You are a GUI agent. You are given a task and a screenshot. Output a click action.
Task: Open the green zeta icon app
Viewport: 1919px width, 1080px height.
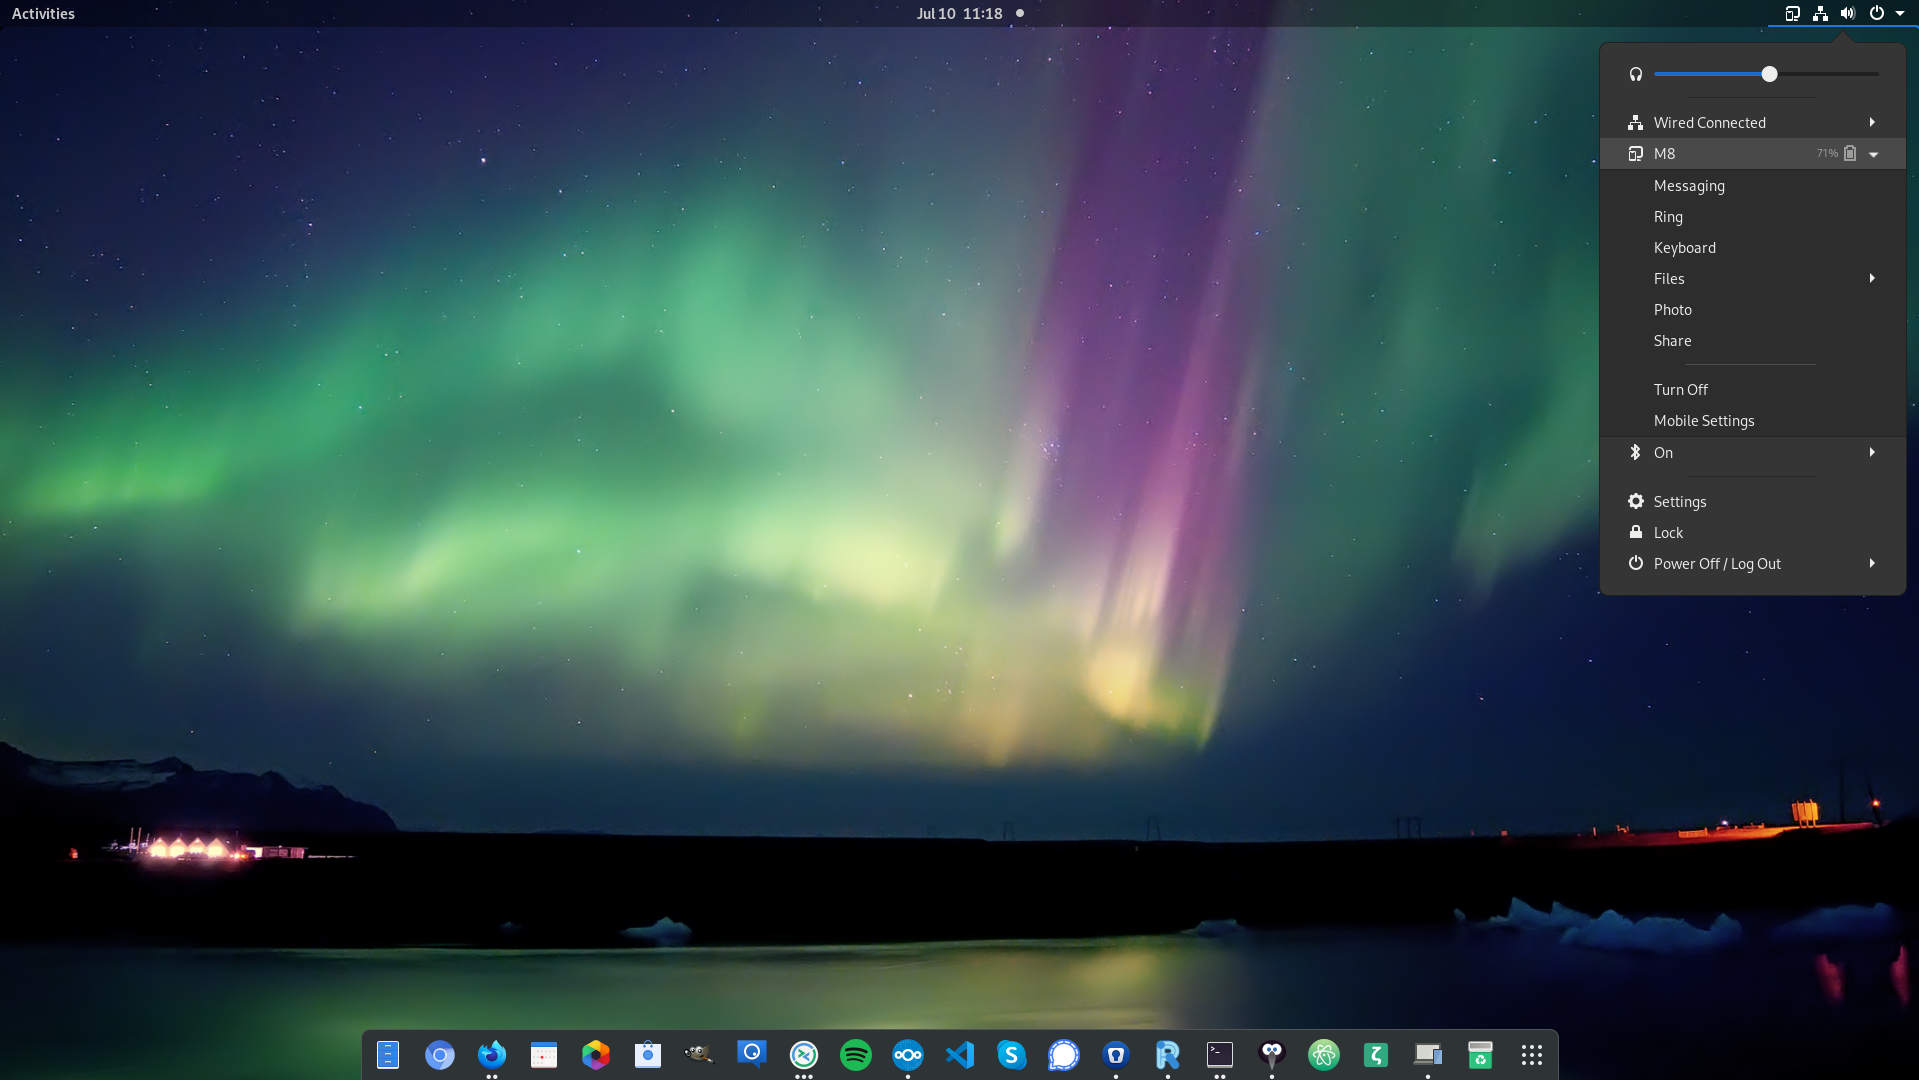(x=1376, y=1055)
